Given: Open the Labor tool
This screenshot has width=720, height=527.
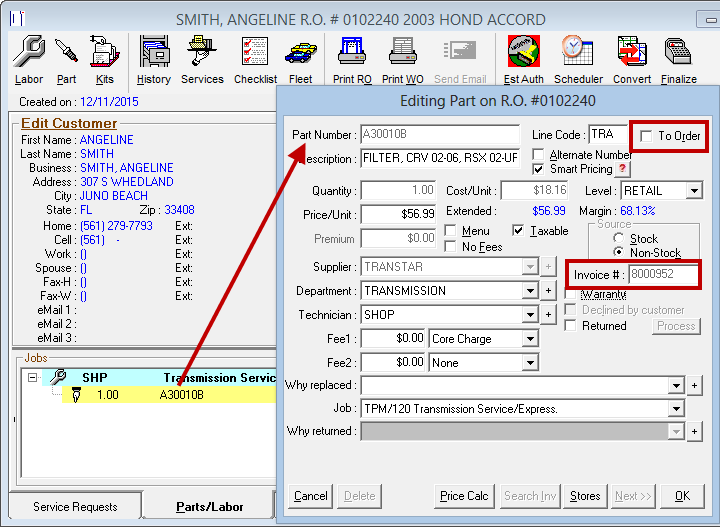Looking at the screenshot, I should tap(29, 59).
